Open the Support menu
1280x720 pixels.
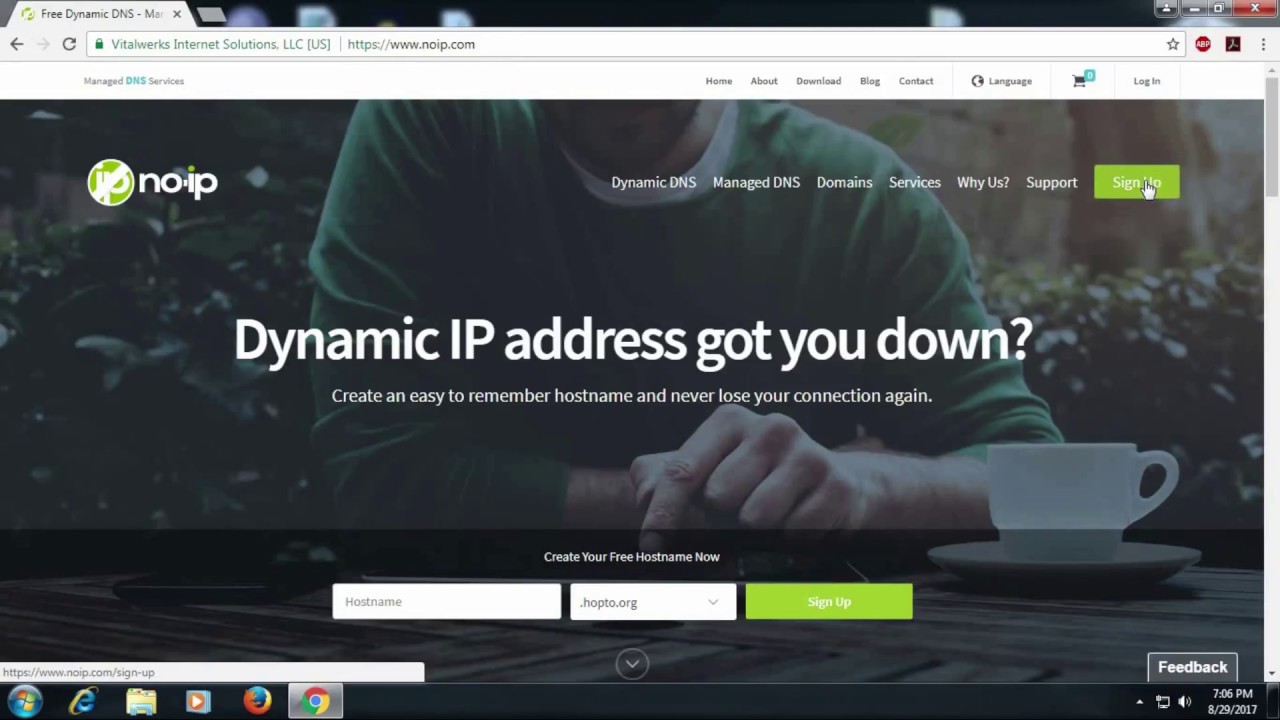(1051, 182)
